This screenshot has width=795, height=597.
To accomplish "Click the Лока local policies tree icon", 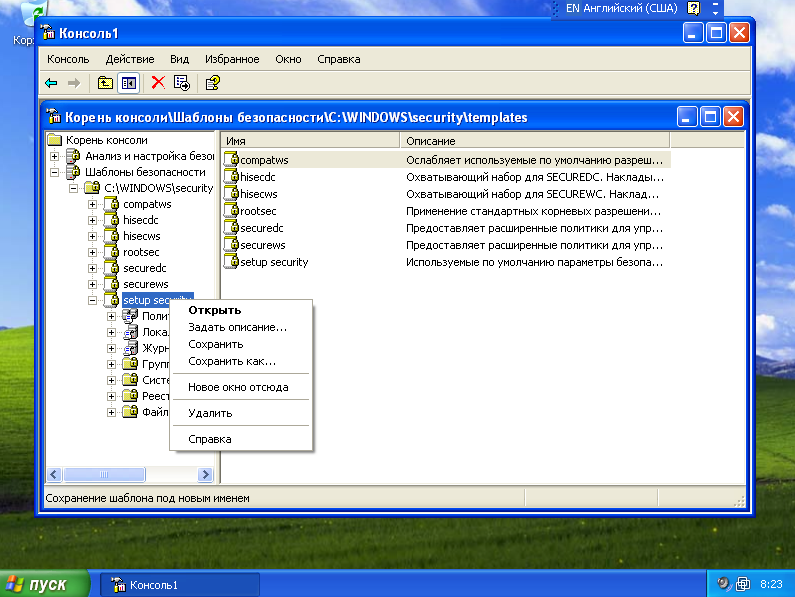I will [130, 332].
